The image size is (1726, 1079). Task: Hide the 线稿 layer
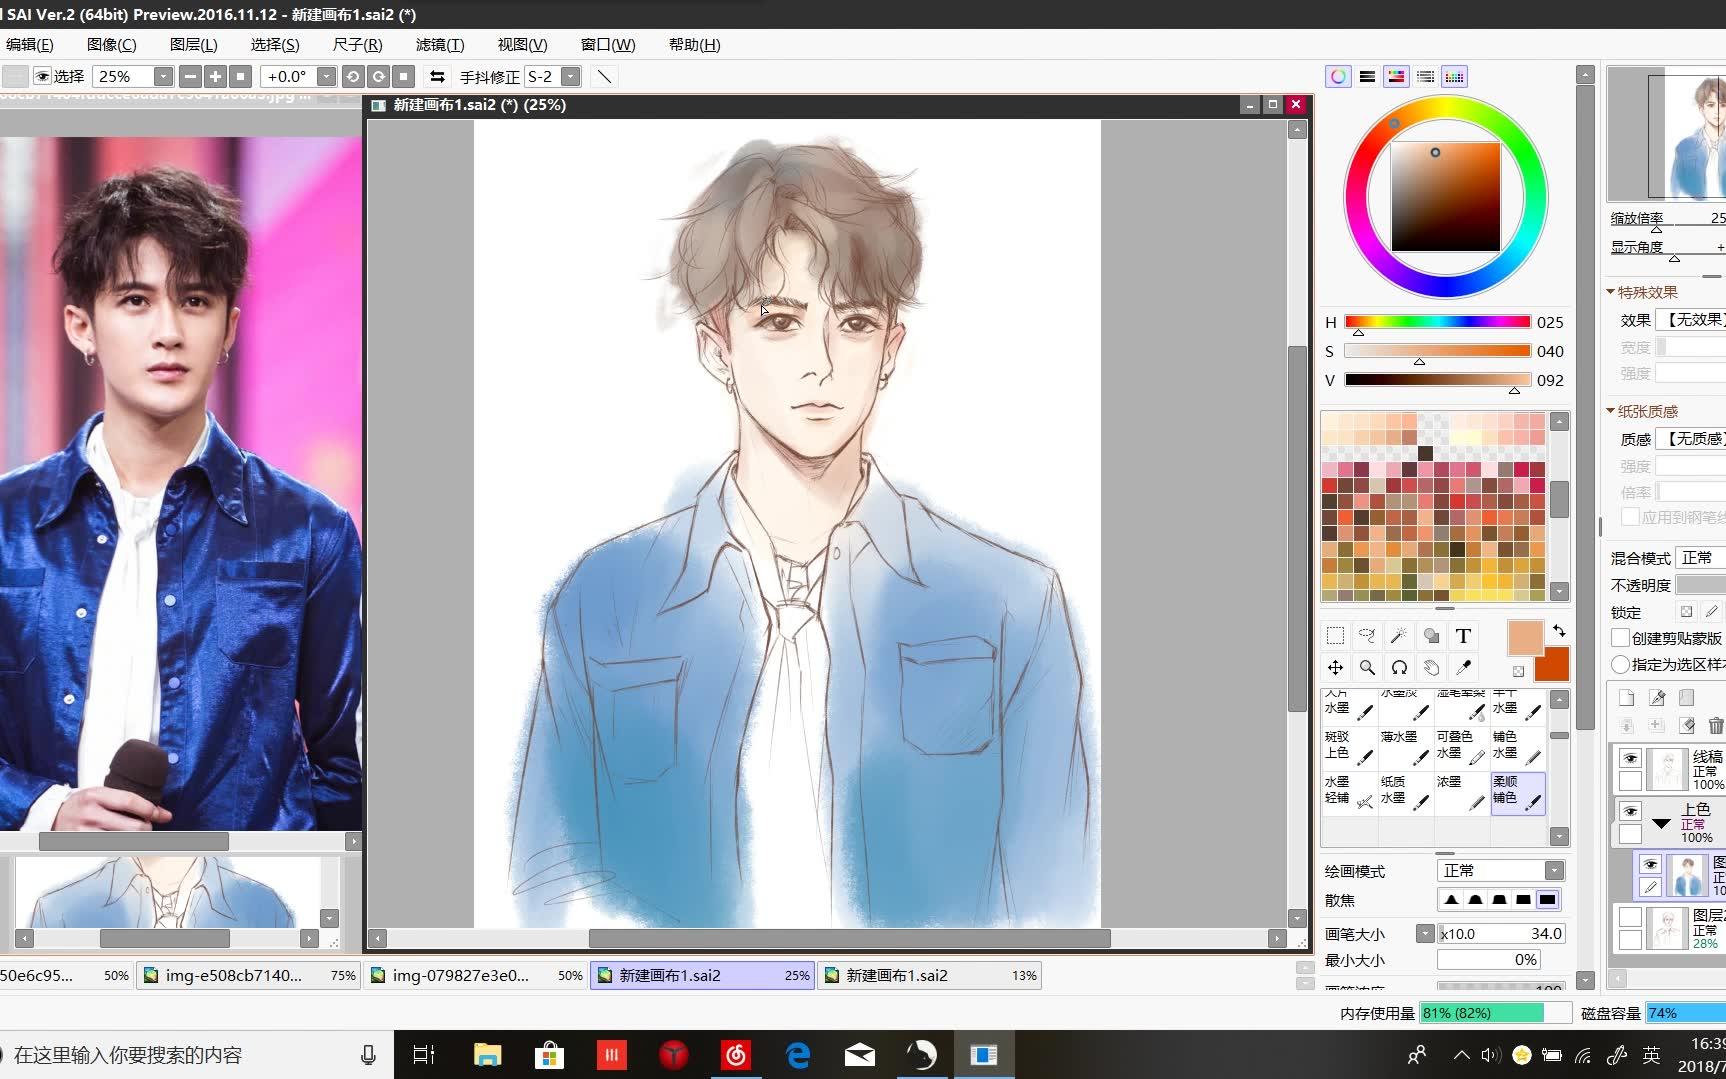[1630, 758]
